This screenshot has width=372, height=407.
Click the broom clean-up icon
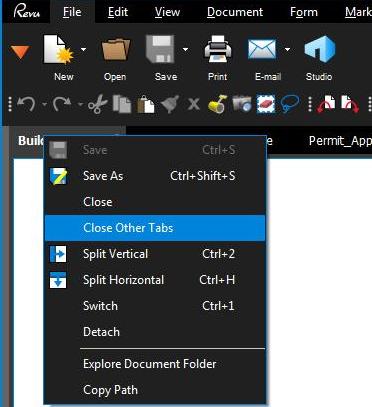(169, 104)
